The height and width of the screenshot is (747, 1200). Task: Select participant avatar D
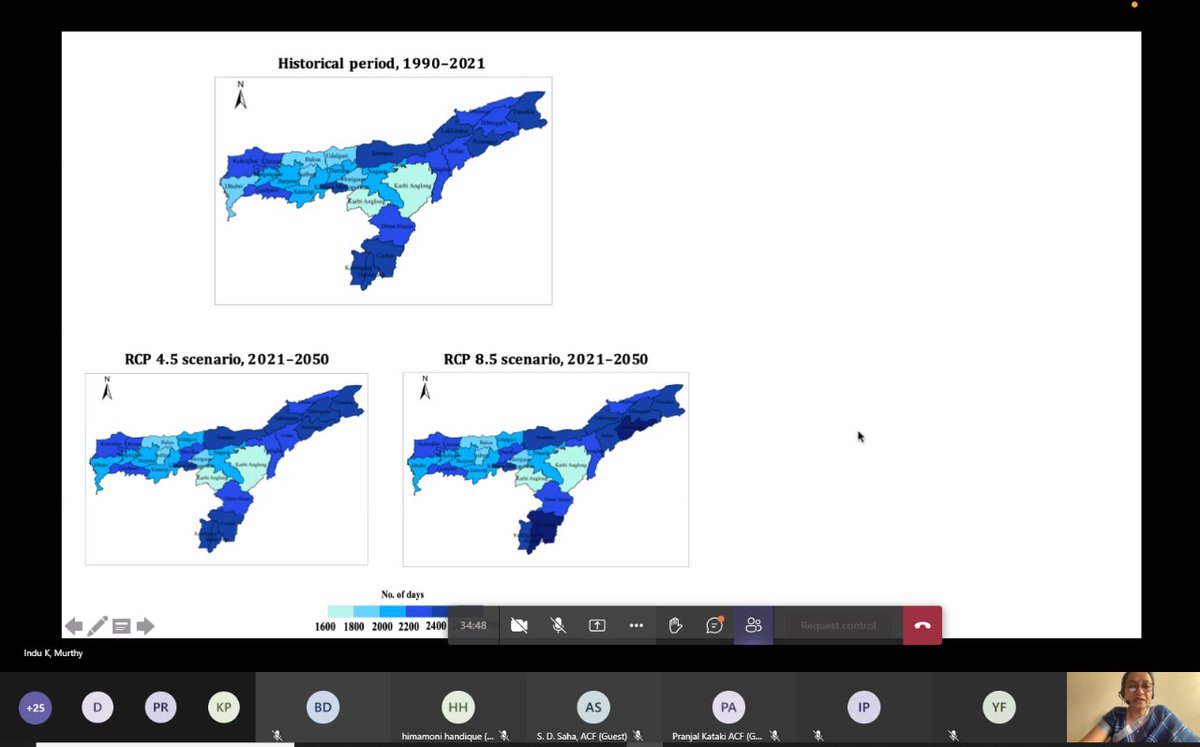click(98, 708)
